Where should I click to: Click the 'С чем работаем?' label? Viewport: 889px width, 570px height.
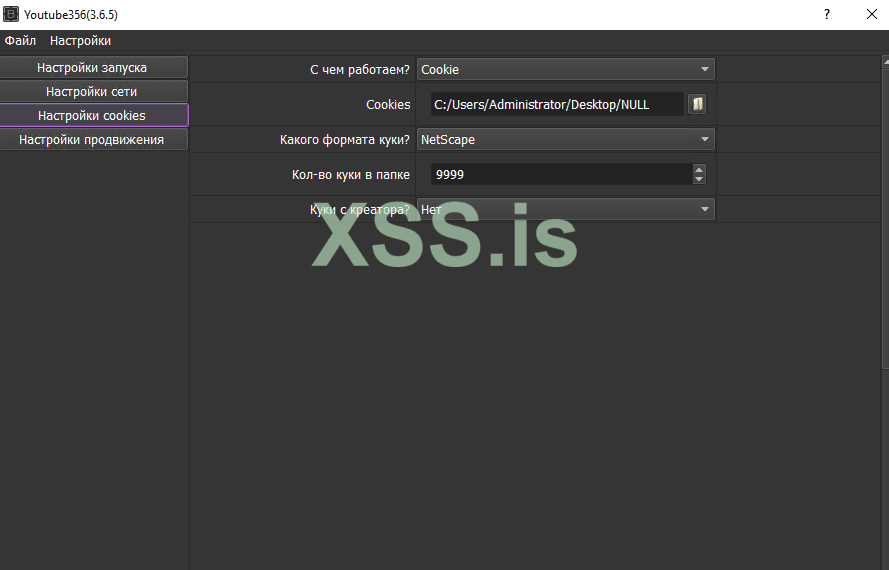(x=359, y=70)
